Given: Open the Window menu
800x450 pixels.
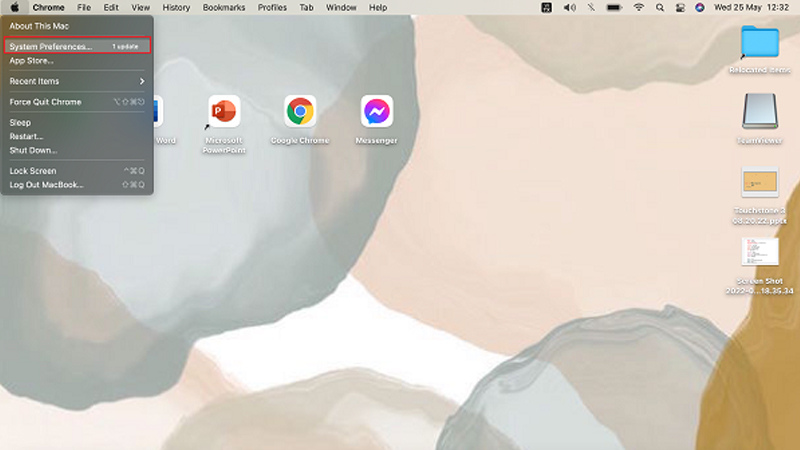Looking at the screenshot, I should [341, 8].
